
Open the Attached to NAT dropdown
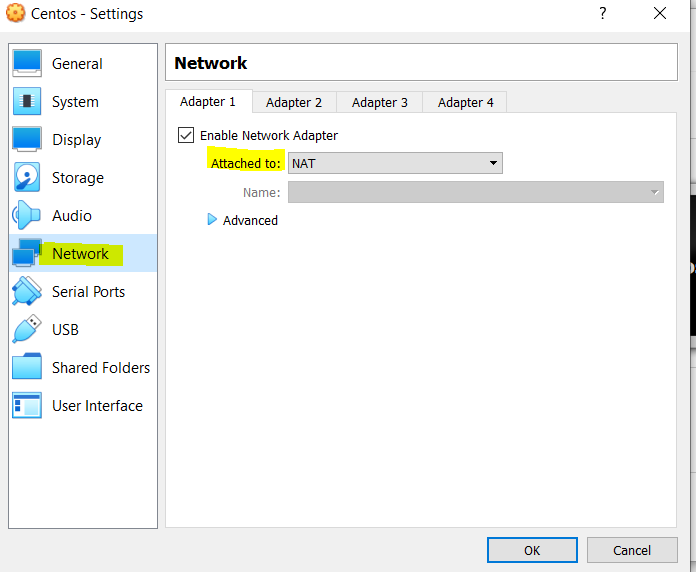click(x=395, y=163)
